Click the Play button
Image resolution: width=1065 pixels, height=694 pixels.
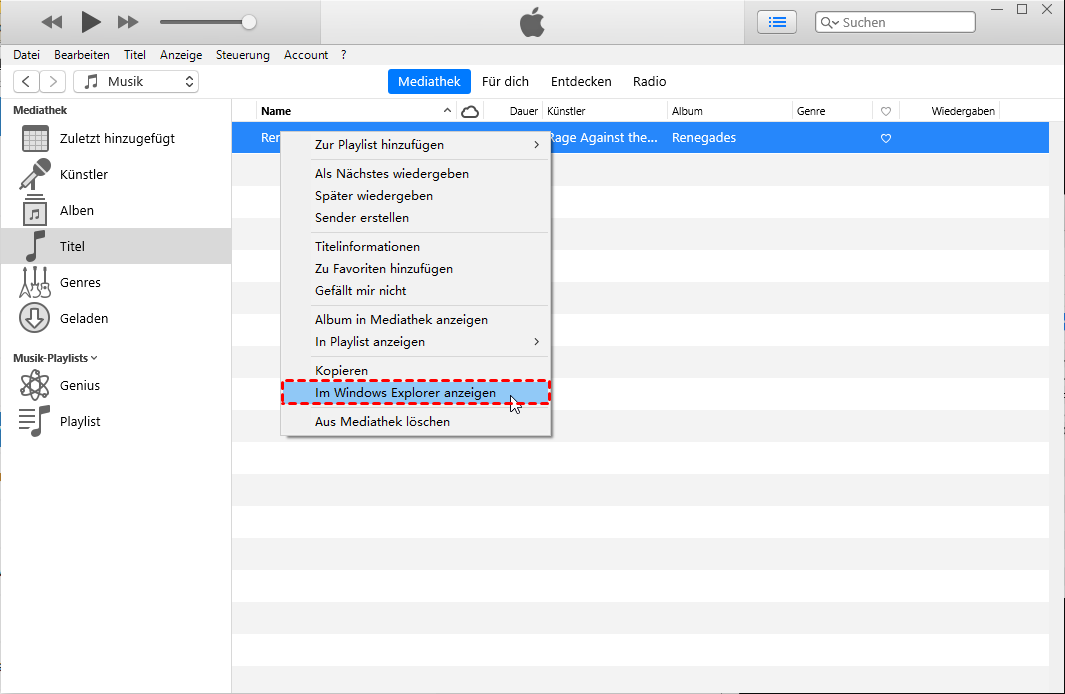pos(91,21)
